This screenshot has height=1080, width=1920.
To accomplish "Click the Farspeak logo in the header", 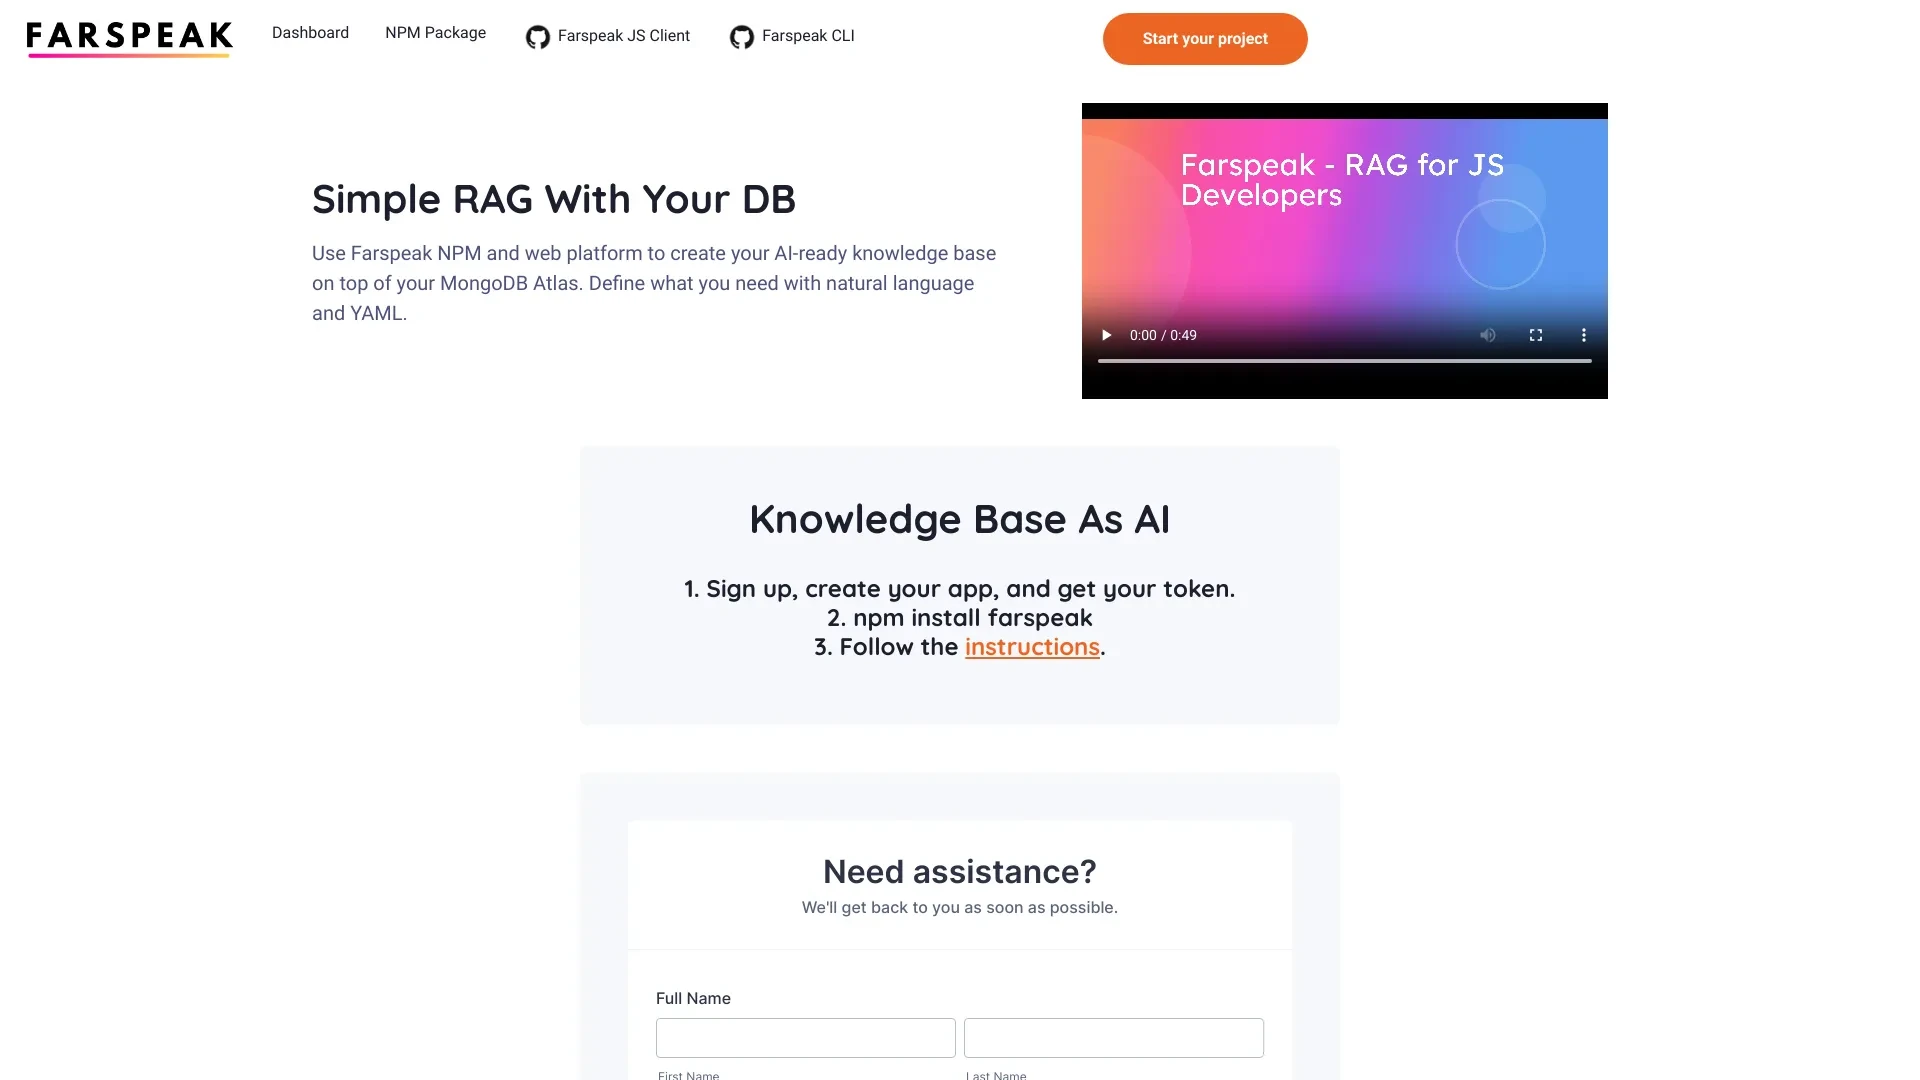I will 131,36.
